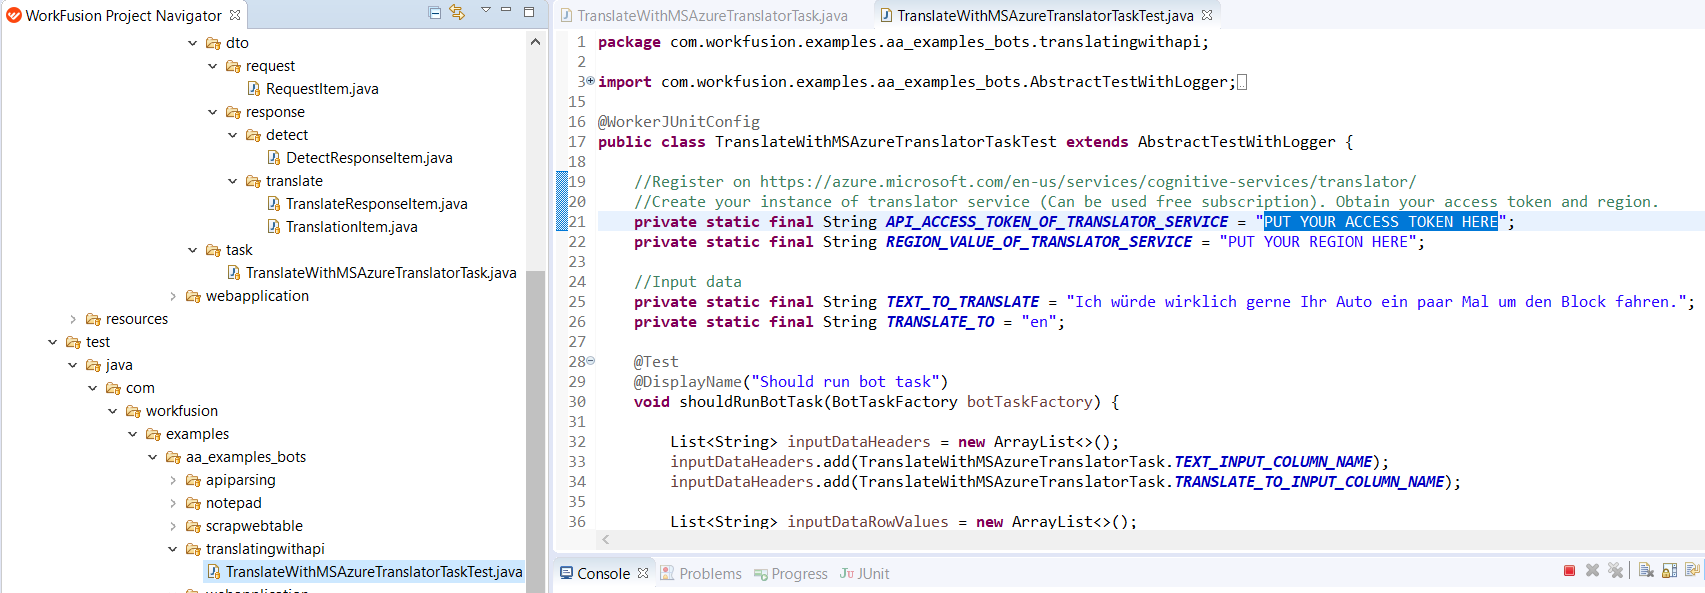Click the Java file icon on active editor tab

[886, 15]
